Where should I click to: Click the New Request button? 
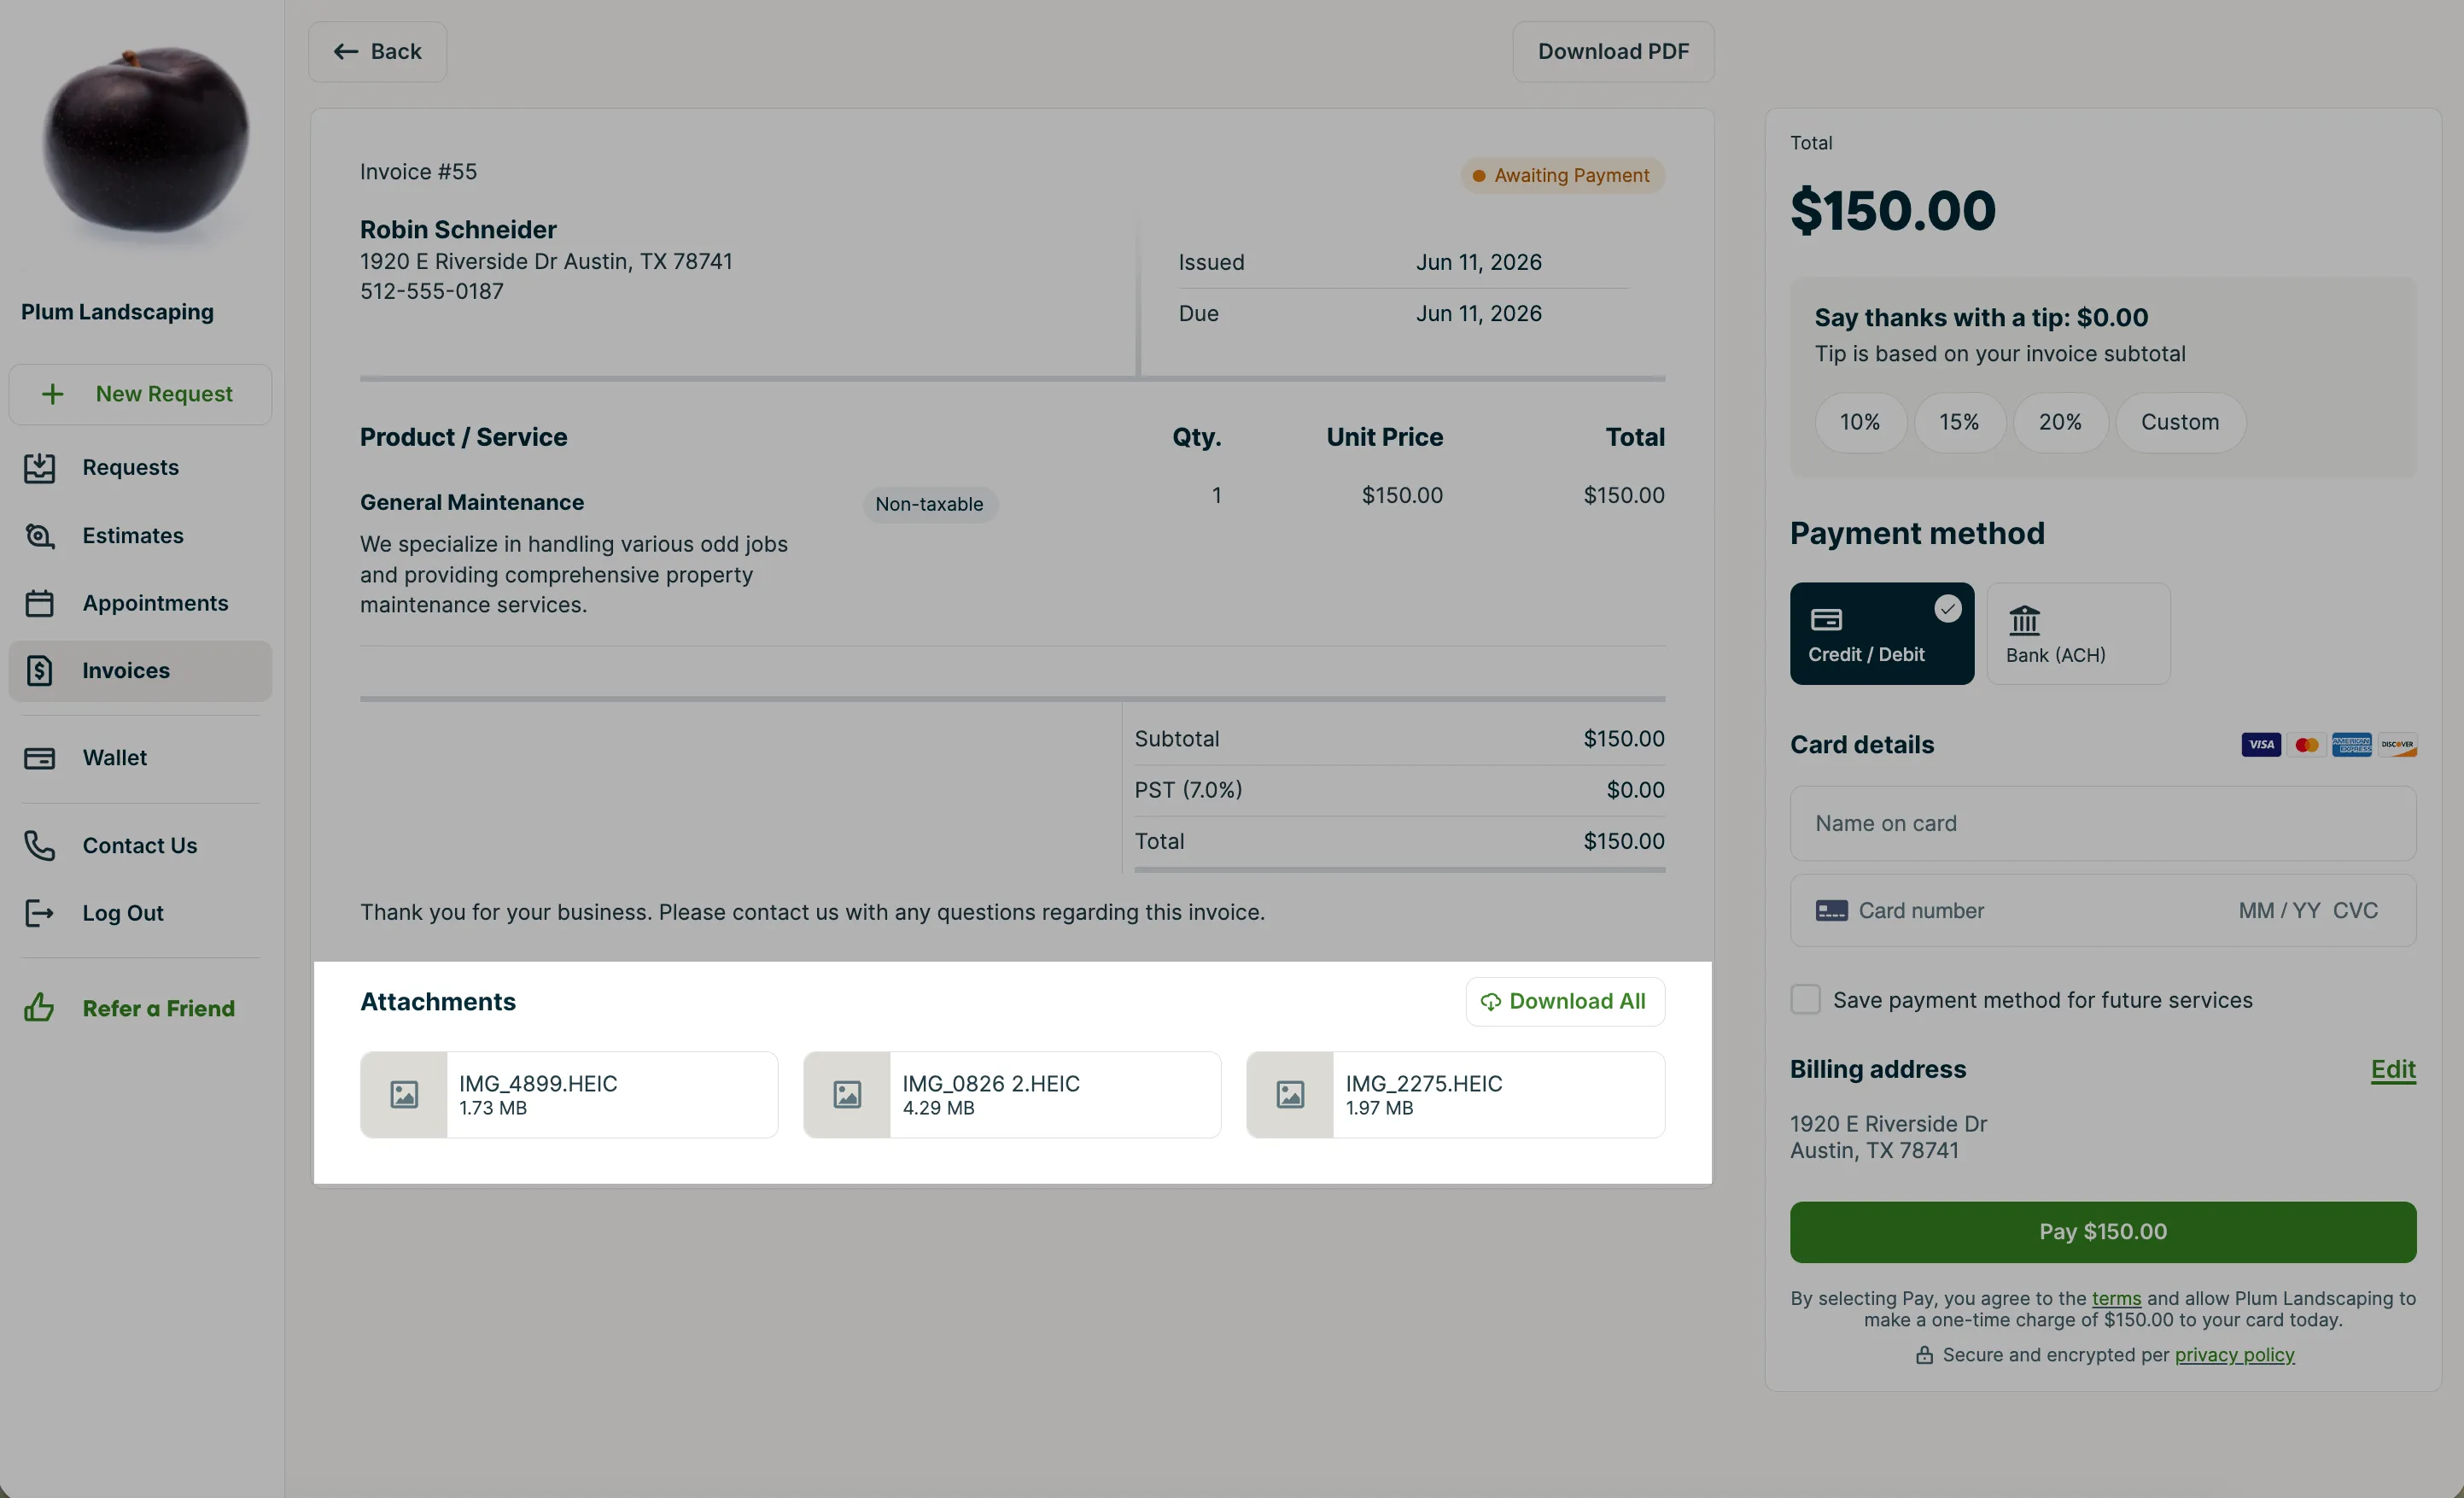[140, 394]
